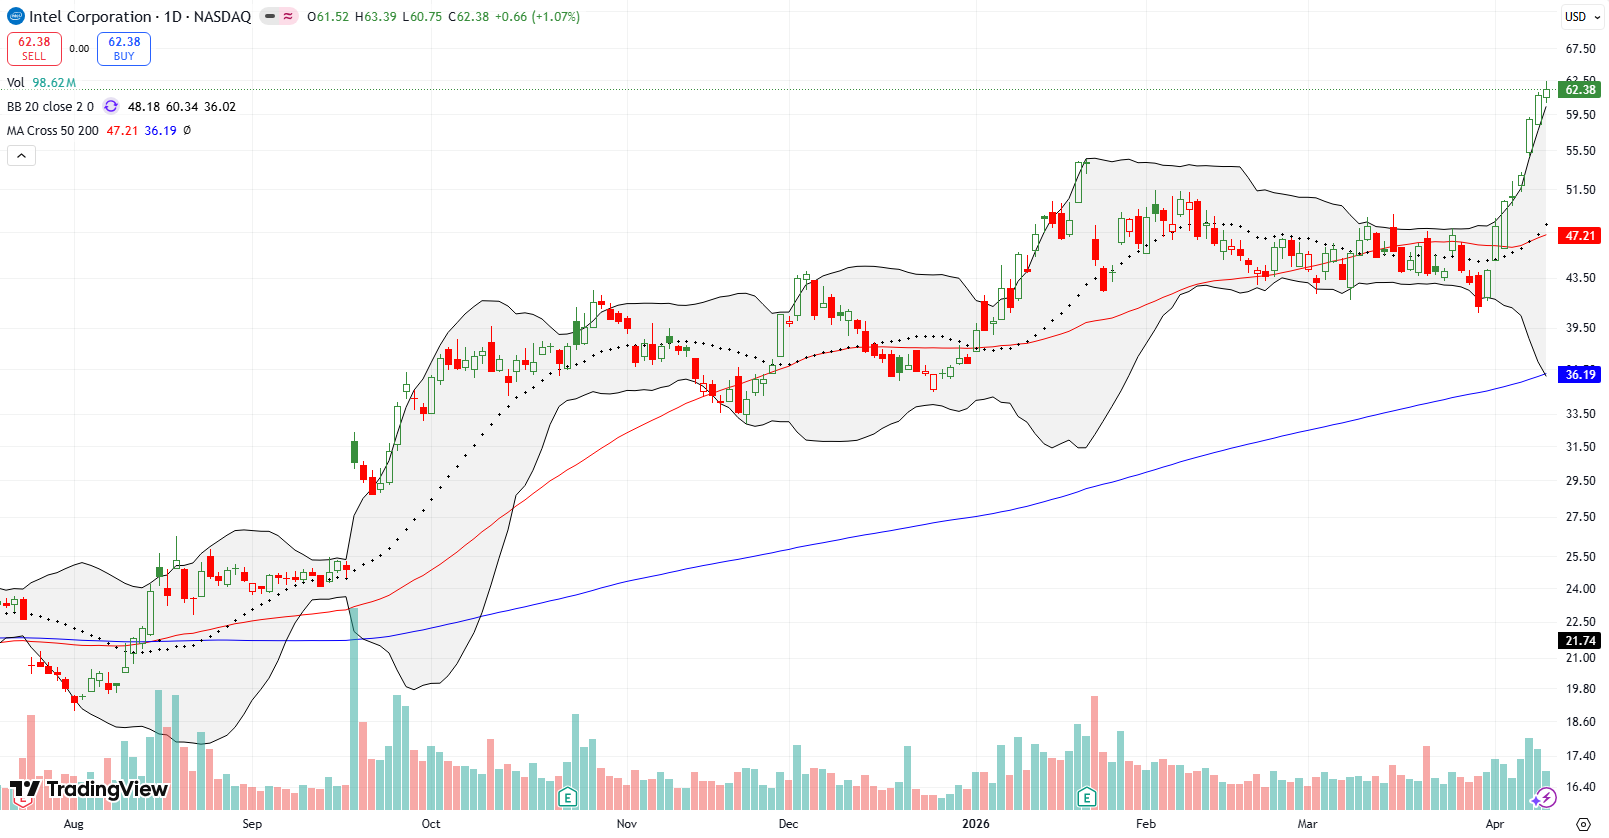Click the Aug label on time axis
1609x838 pixels.
pos(73,824)
